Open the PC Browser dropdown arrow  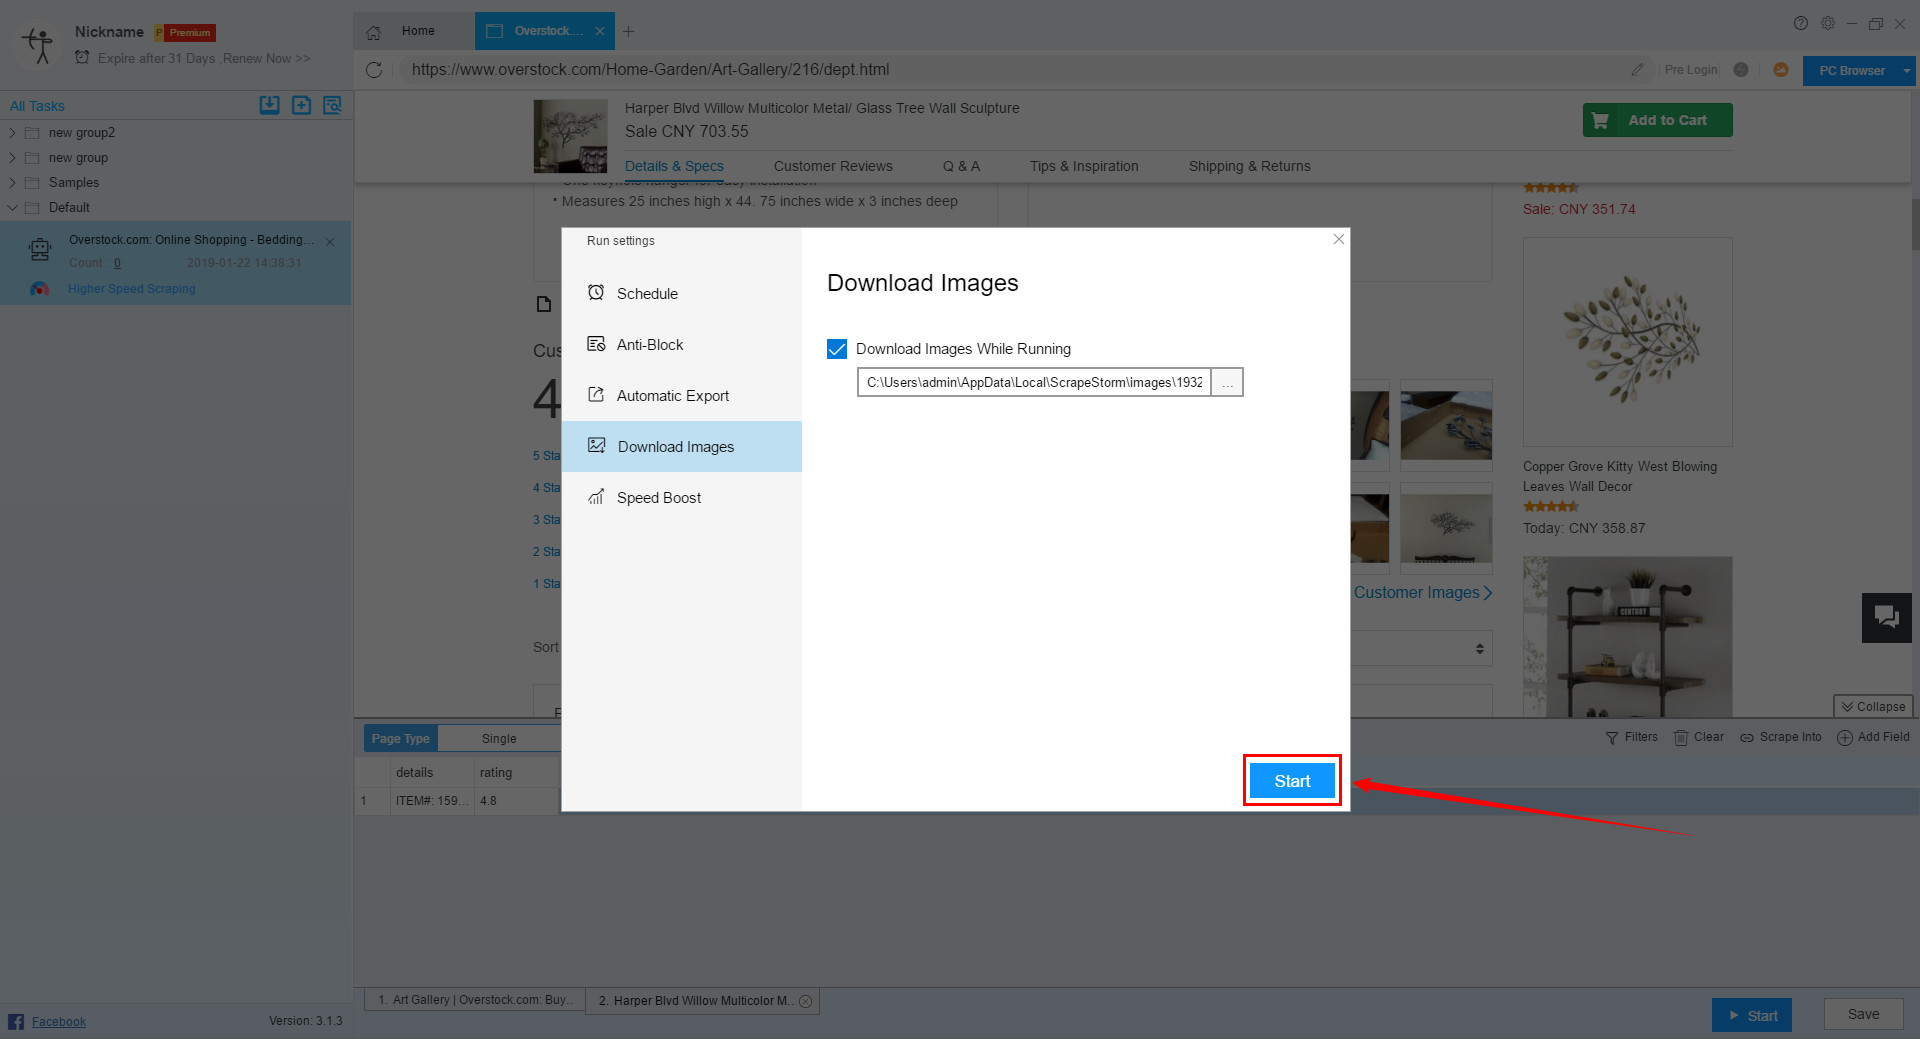coord(1907,71)
